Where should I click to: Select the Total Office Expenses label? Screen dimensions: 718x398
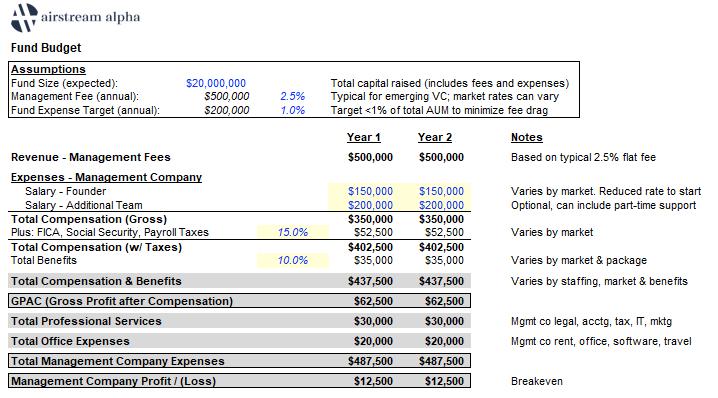pyautogui.click(x=70, y=341)
